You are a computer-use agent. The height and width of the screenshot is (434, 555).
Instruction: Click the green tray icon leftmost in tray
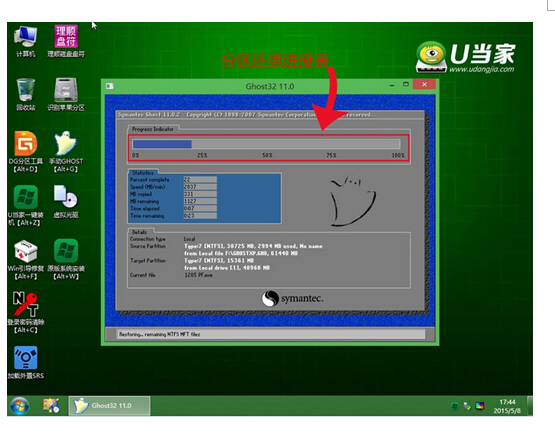(x=455, y=406)
